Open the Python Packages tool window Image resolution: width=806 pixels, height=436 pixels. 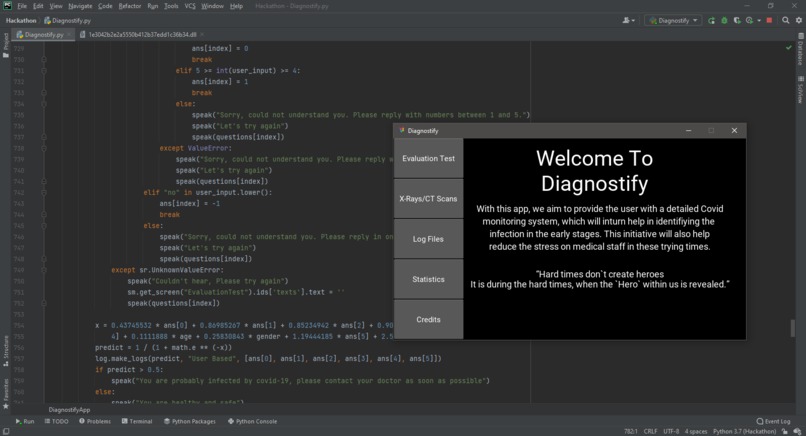190,421
